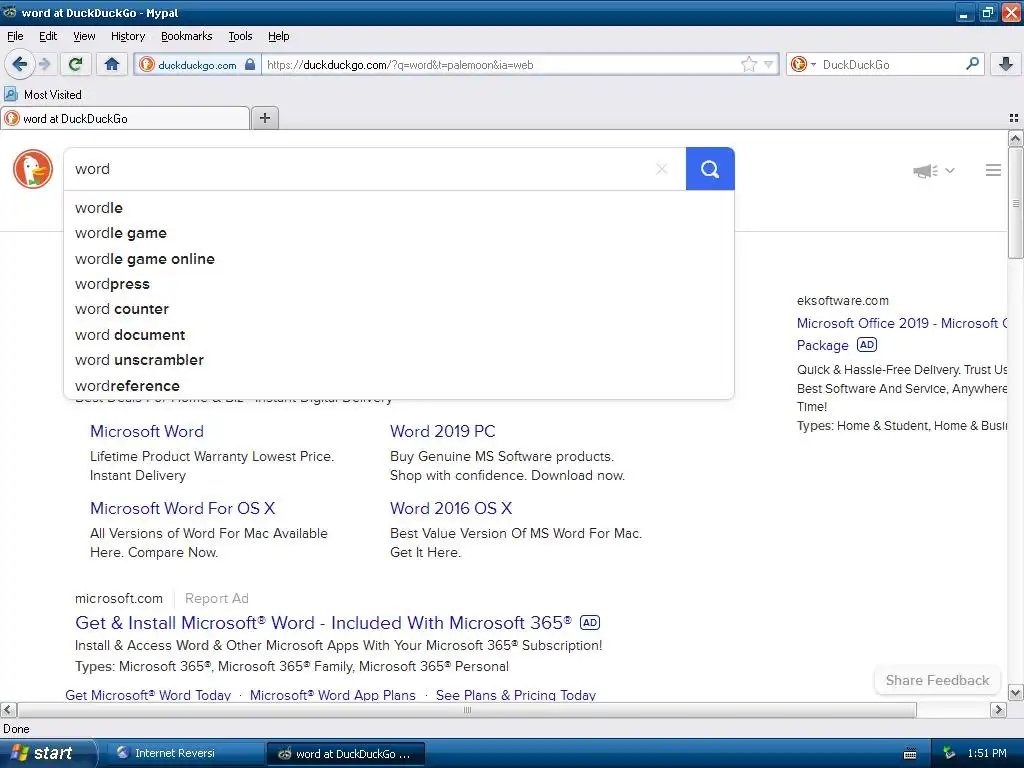1024x768 pixels.
Task: Open 'Get & Install Microsoft Word' result
Action: (x=323, y=623)
